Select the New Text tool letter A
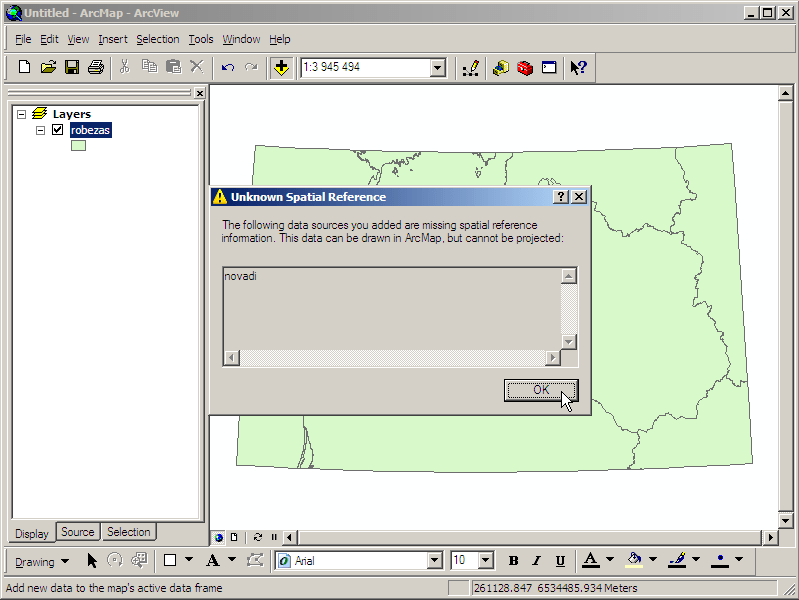This screenshot has width=799, height=600. (x=213, y=561)
